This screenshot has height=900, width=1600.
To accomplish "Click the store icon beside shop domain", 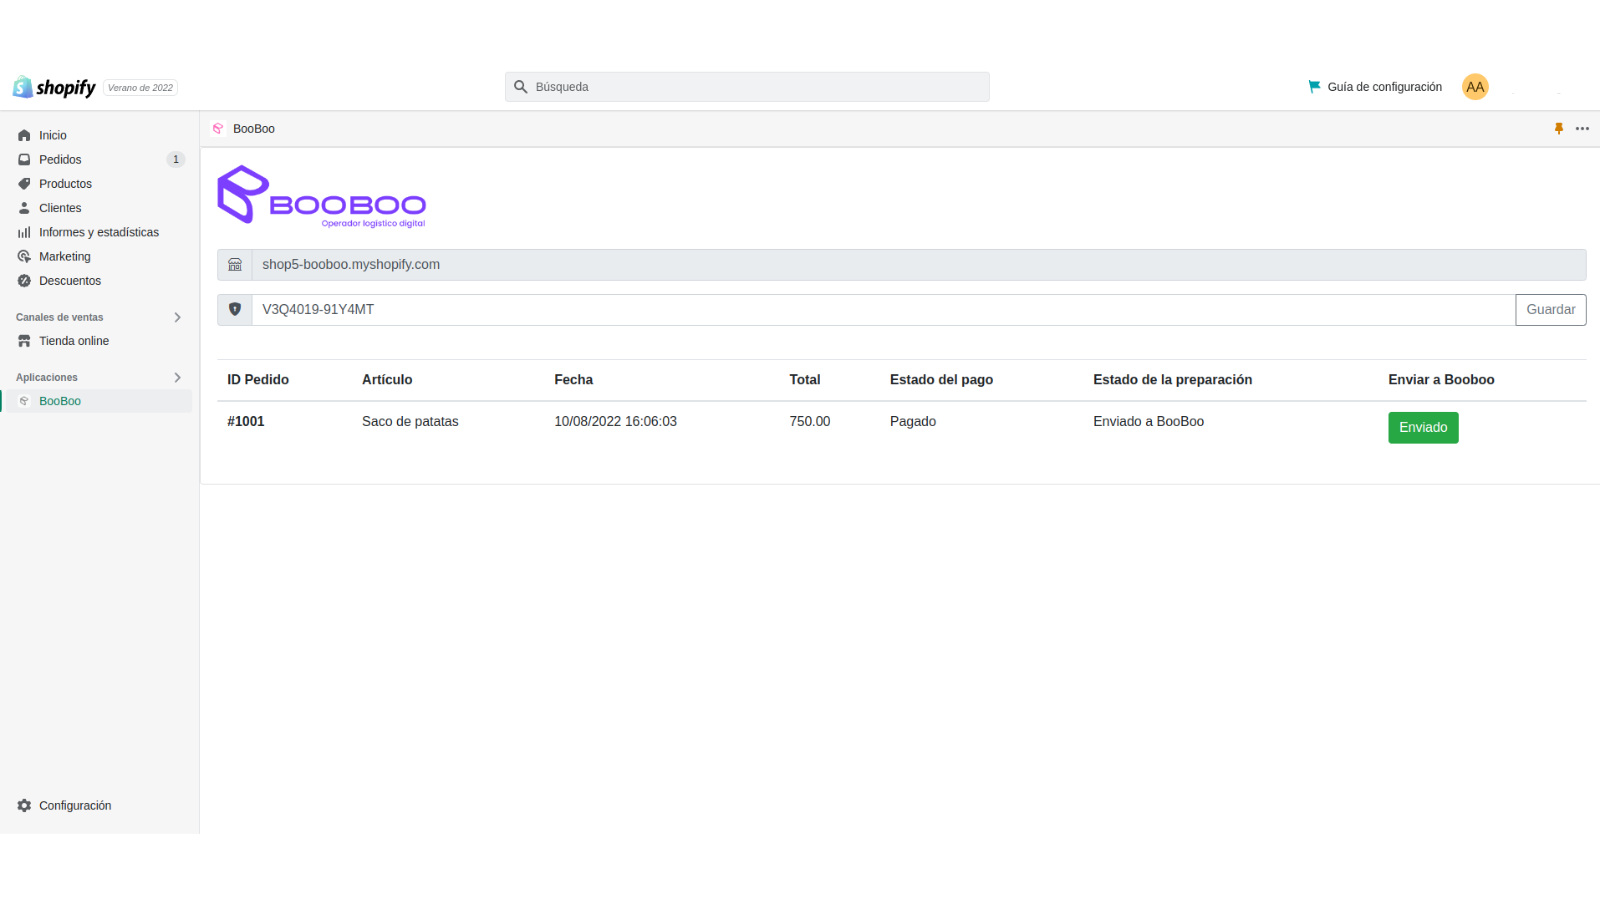I will point(235,265).
